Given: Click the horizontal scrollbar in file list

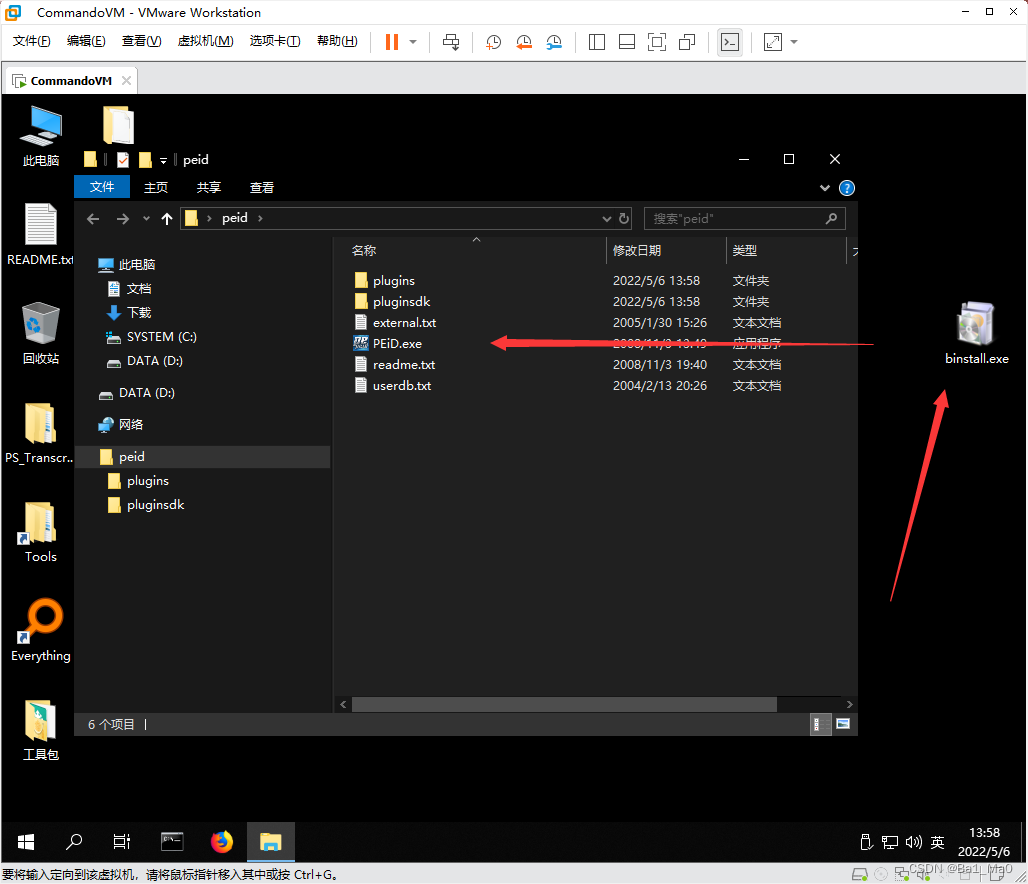Looking at the screenshot, I should [564, 704].
